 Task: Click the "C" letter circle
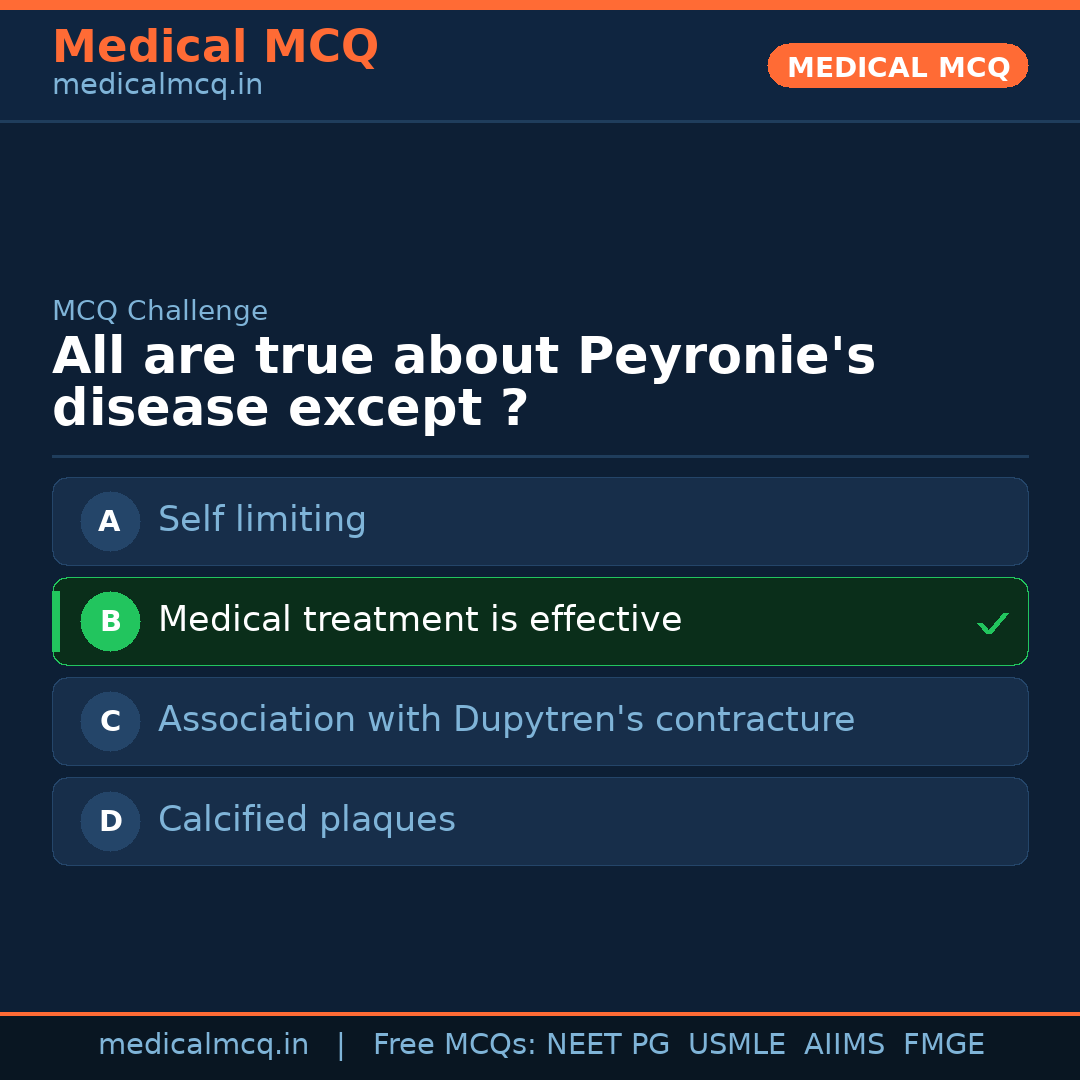[x=110, y=721]
